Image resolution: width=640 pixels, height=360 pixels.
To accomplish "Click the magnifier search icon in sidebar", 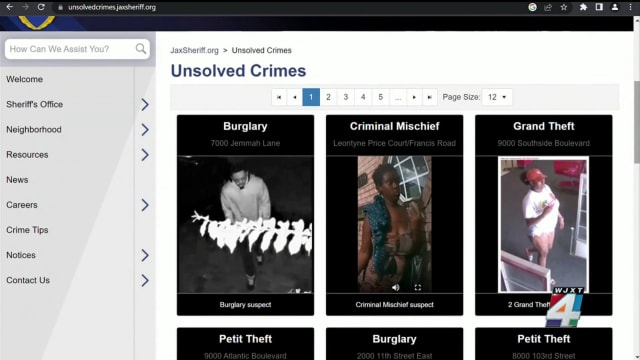I will click(141, 49).
